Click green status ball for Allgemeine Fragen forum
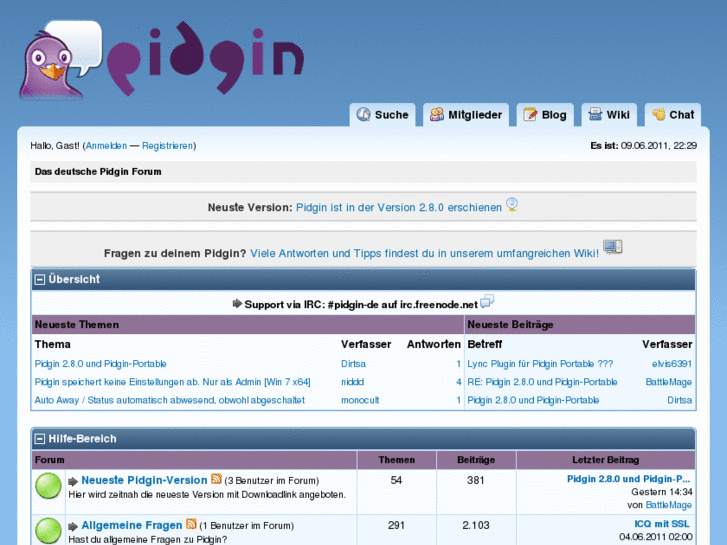The image size is (727, 545). tap(48, 530)
